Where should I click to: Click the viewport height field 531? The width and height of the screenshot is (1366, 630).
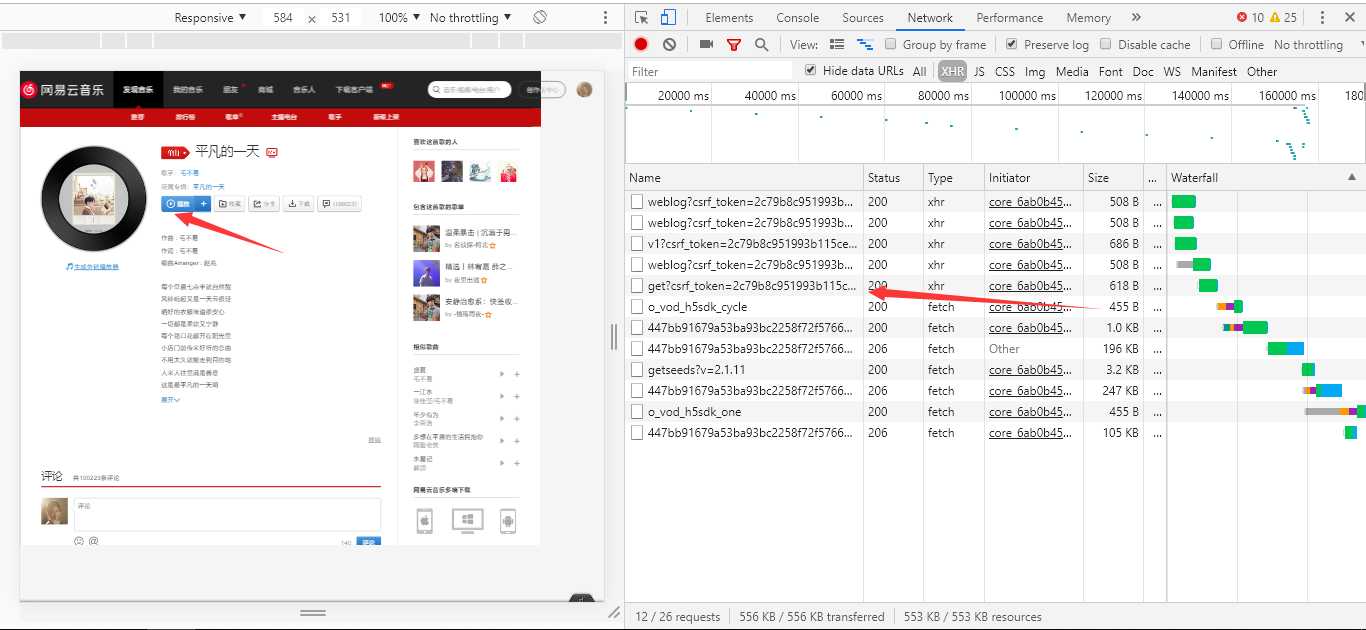click(341, 18)
